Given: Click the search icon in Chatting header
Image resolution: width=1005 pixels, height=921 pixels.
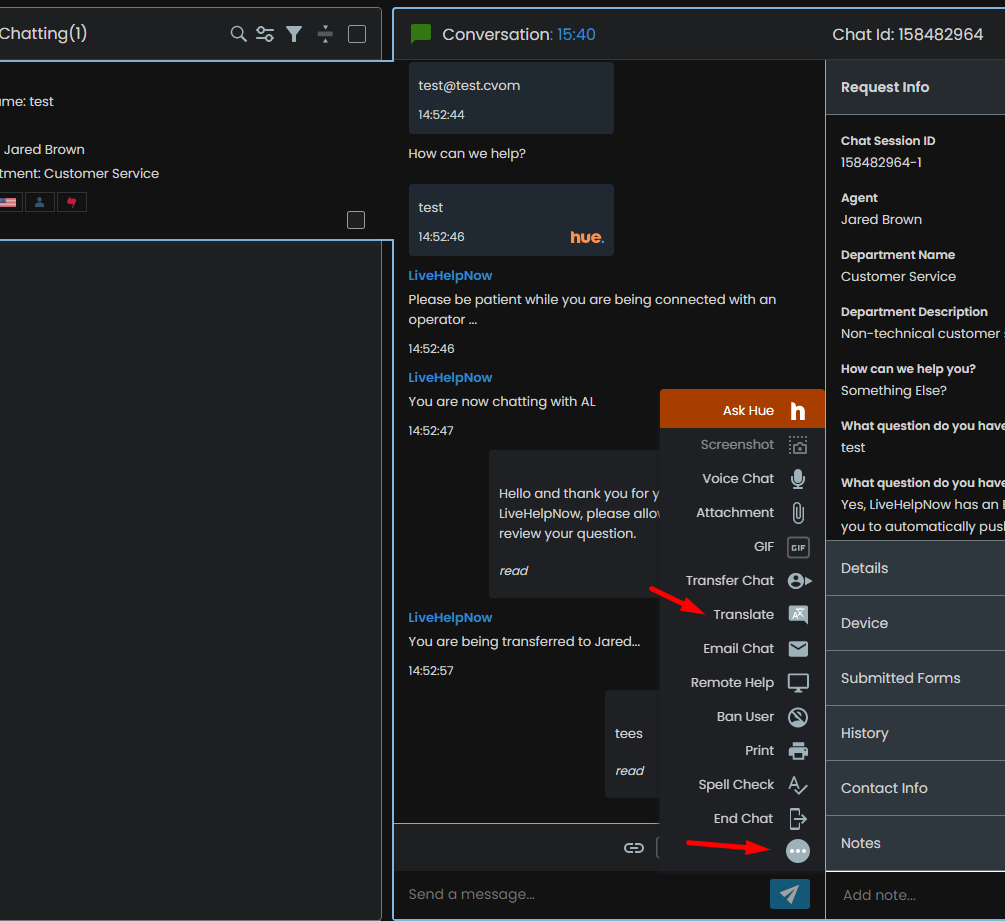Looking at the screenshot, I should 238,34.
